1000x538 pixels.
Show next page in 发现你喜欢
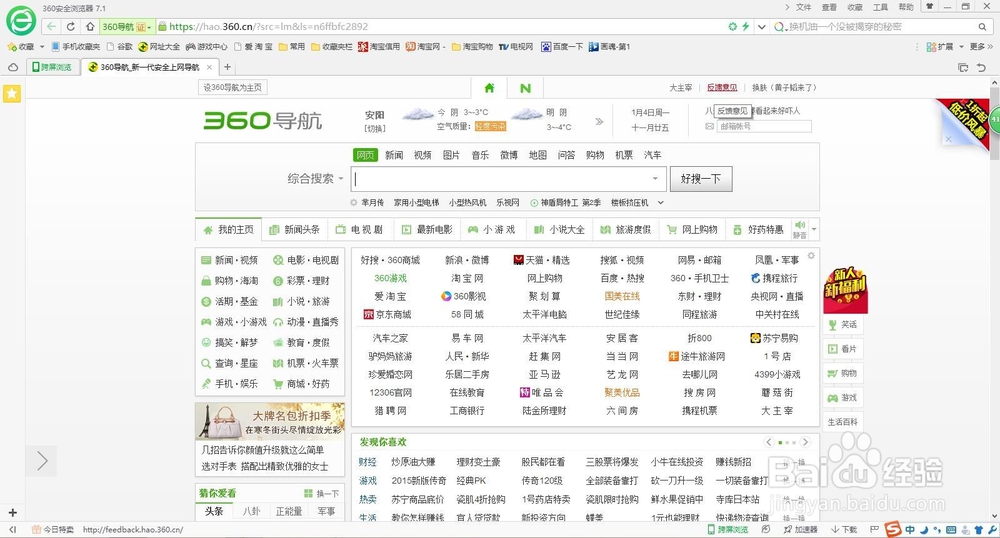(805, 442)
